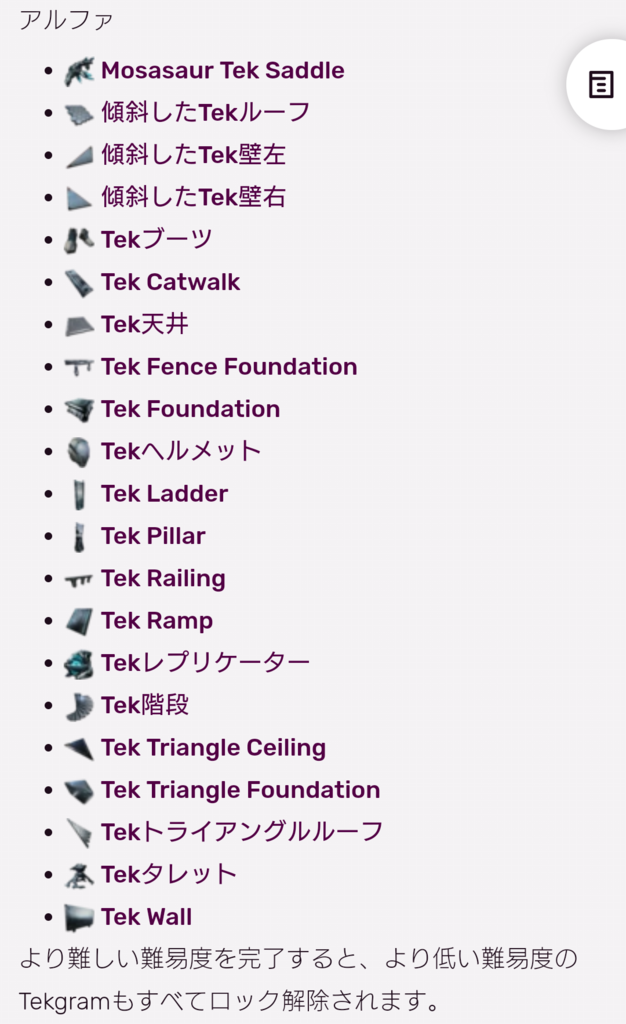Go to Tek Fence Foundation page
Image resolution: width=626 pixels, height=1024 pixels.
coord(229,366)
